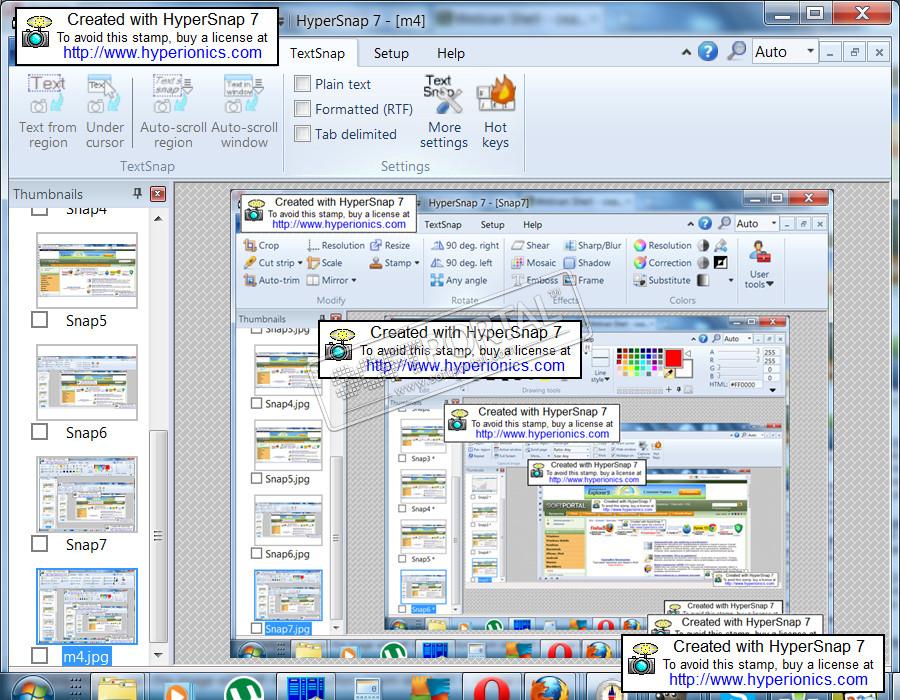This screenshot has height=700, width=900.
Task: Click the m4.jpg file name label
Action: [86, 656]
